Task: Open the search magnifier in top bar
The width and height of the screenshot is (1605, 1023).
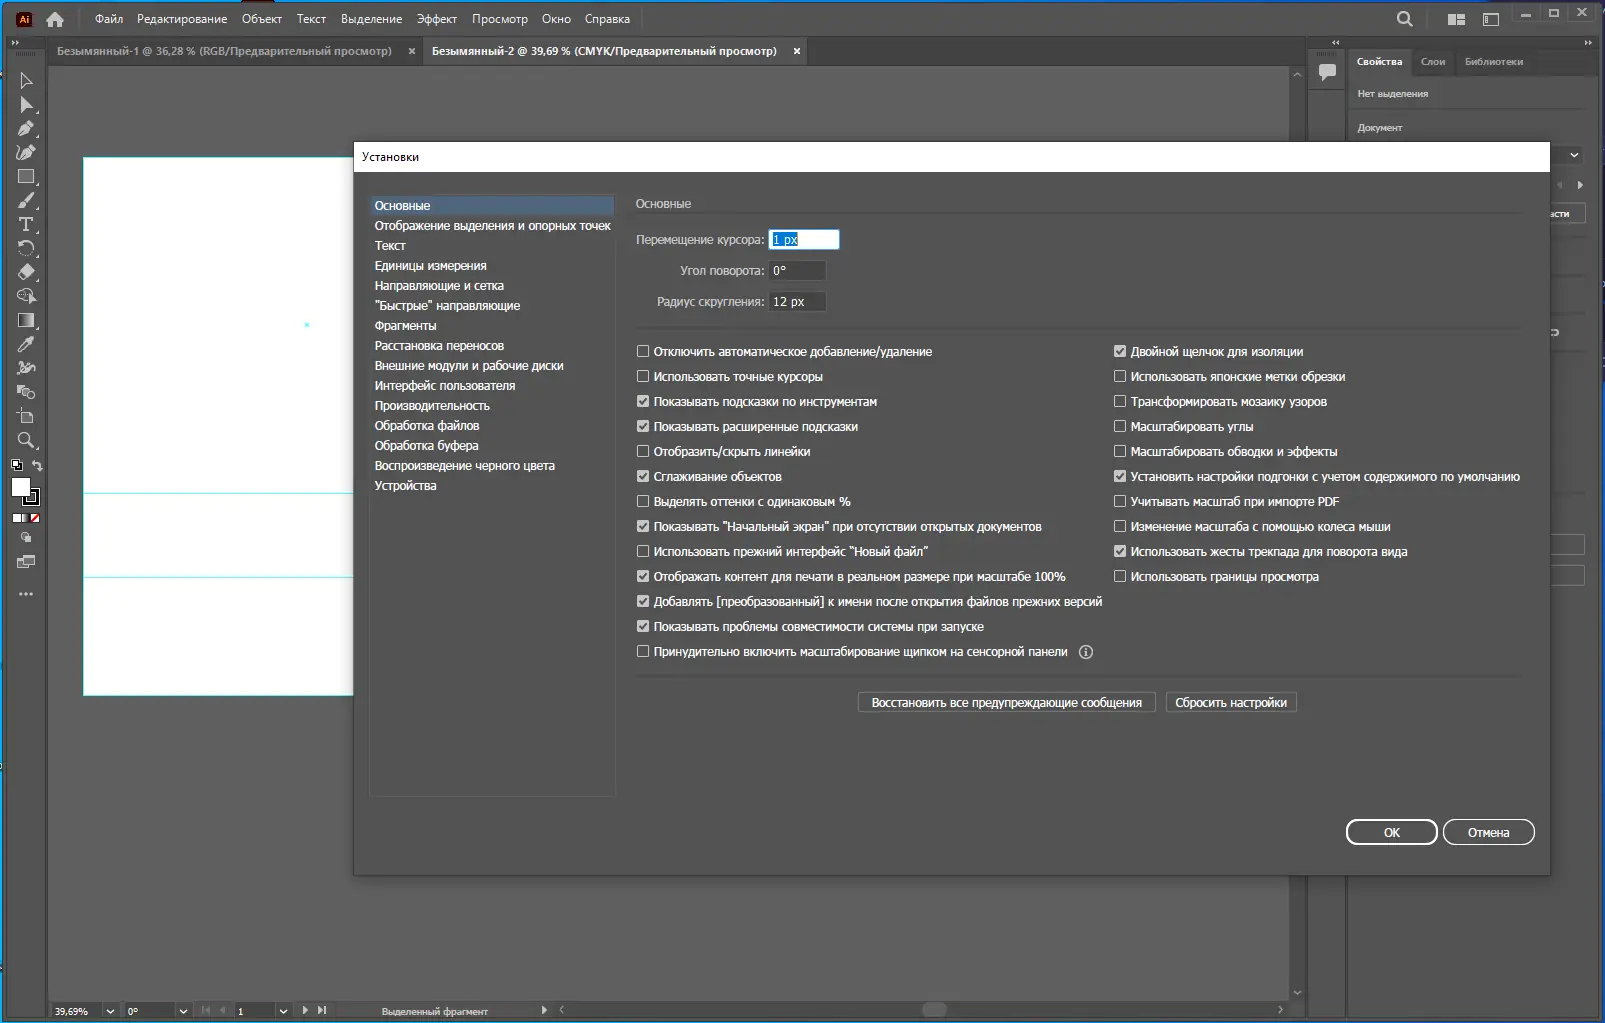Action: pyautogui.click(x=1404, y=19)
